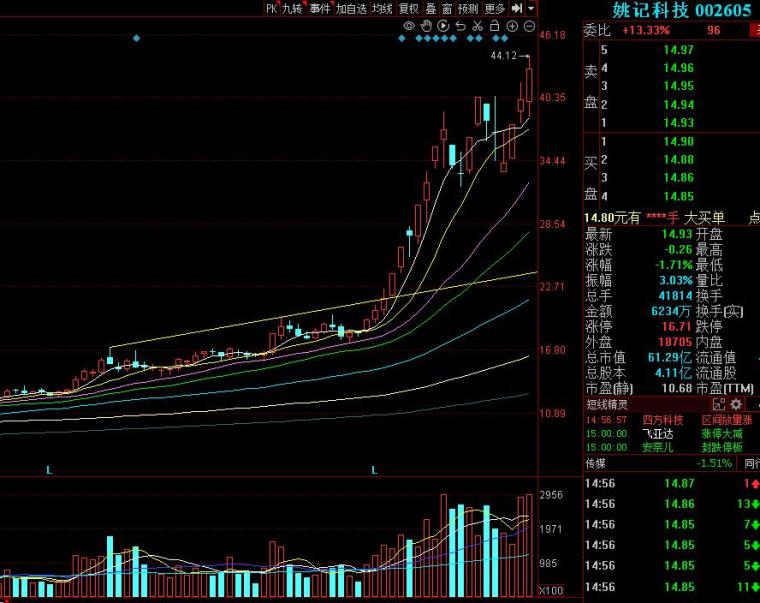This screenshot has height=603, width=760.
Task: Select the scissors cut tool
Action: click(477, 26)
